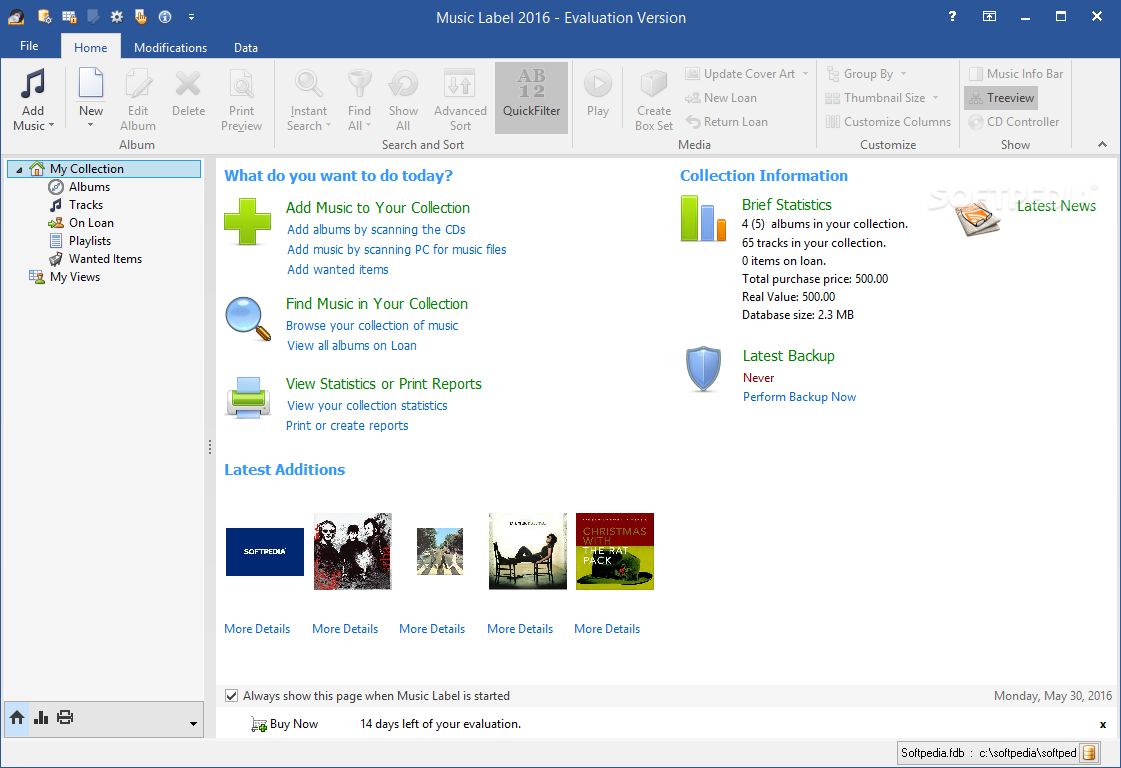
Task: Click the Christmas With The Rat Pack cover
Action: point(615,551)
